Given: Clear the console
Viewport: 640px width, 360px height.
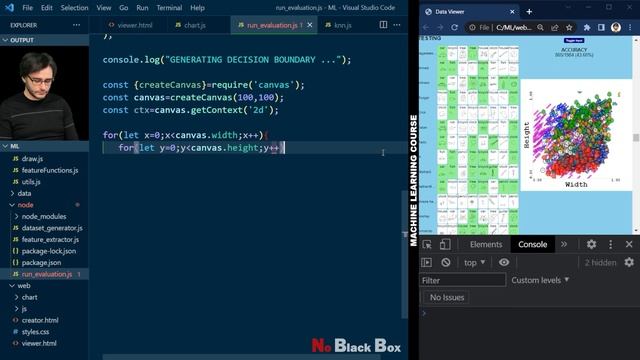Looking at the screenshot, I should tap(446, 262).
